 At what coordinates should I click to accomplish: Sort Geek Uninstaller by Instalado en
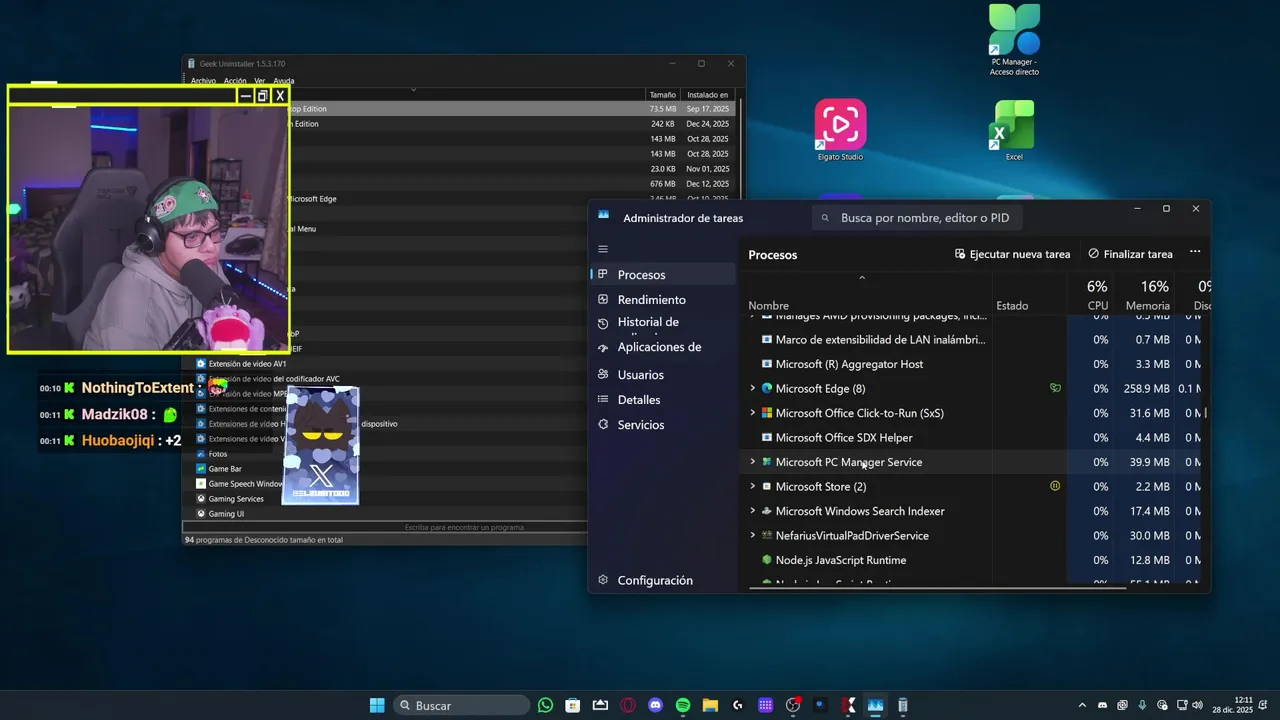tap(708, 94)
